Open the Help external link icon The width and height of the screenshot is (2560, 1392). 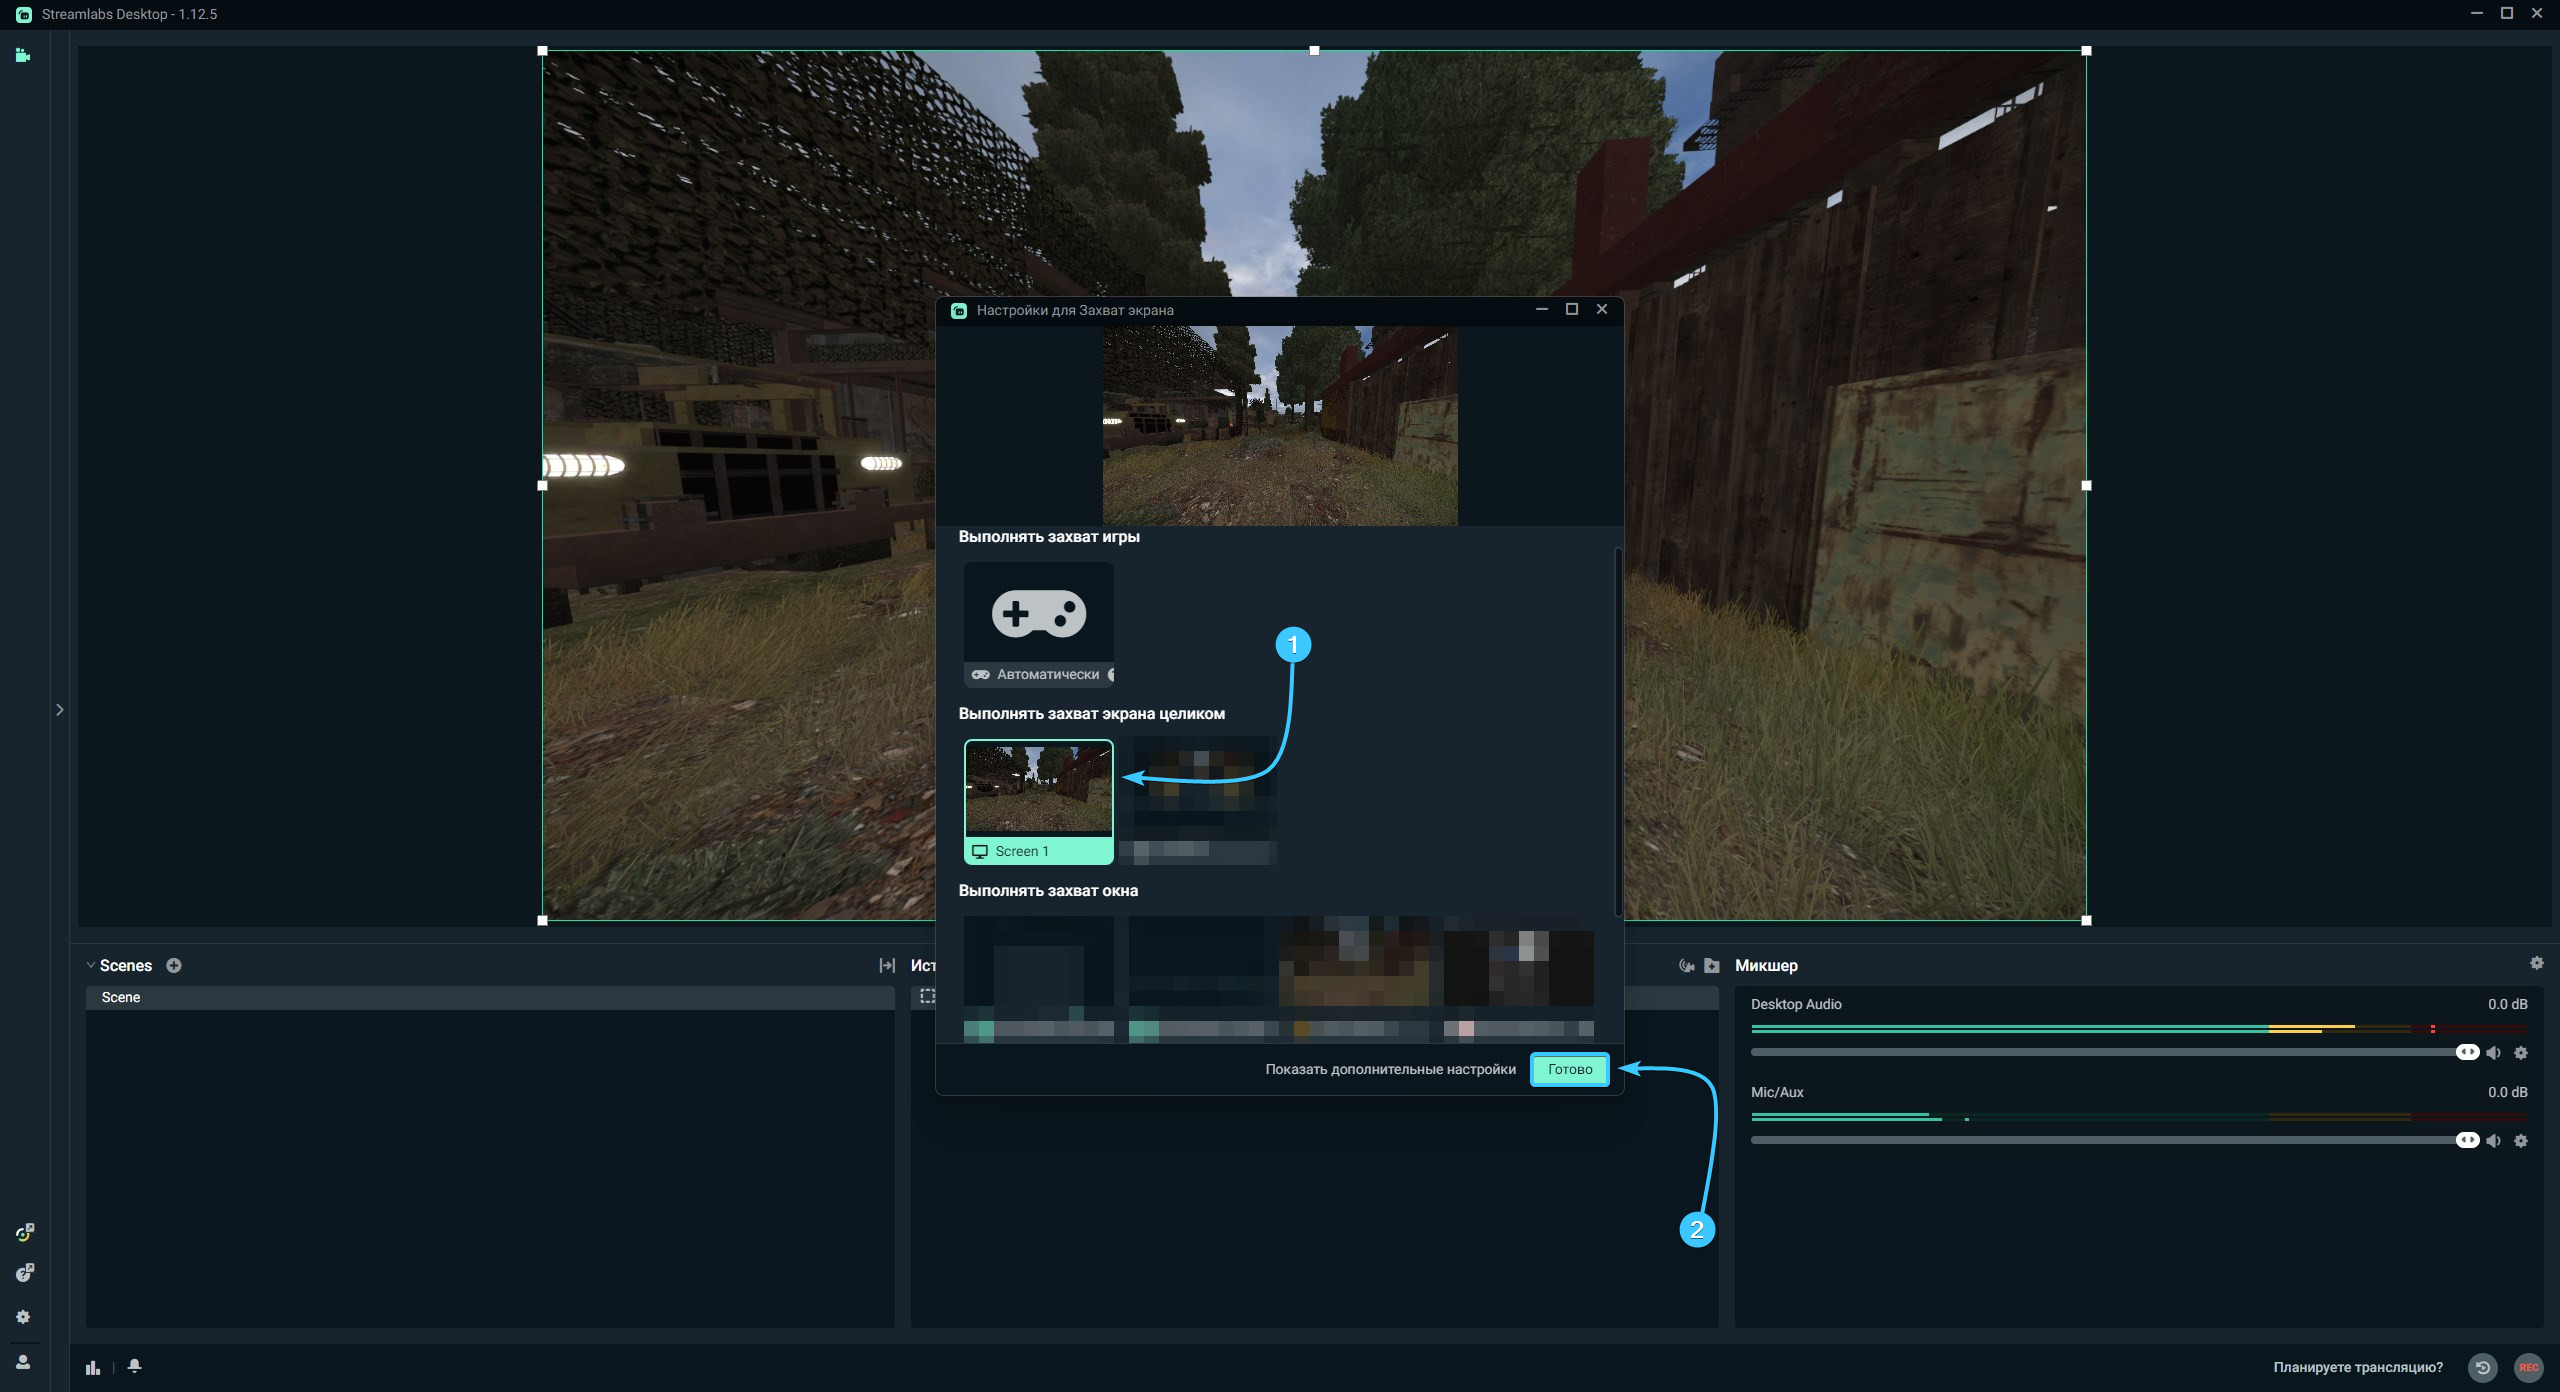click(25, 1273)
